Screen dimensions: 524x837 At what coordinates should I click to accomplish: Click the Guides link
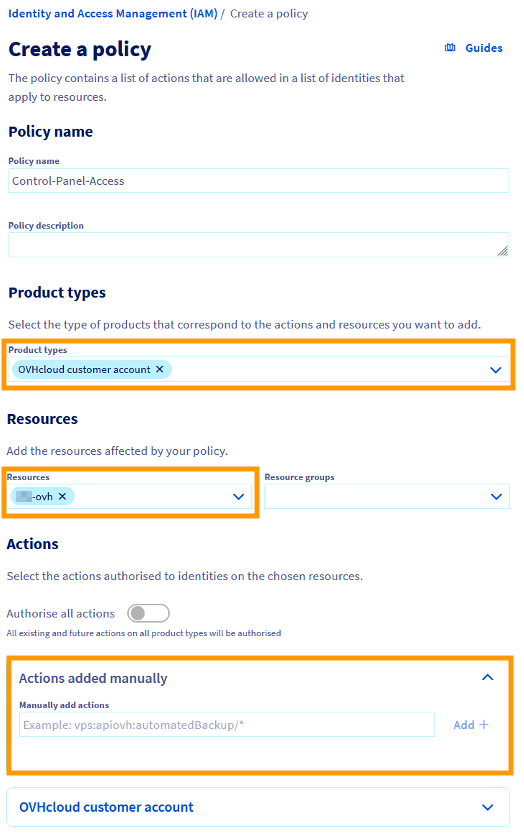484,48
